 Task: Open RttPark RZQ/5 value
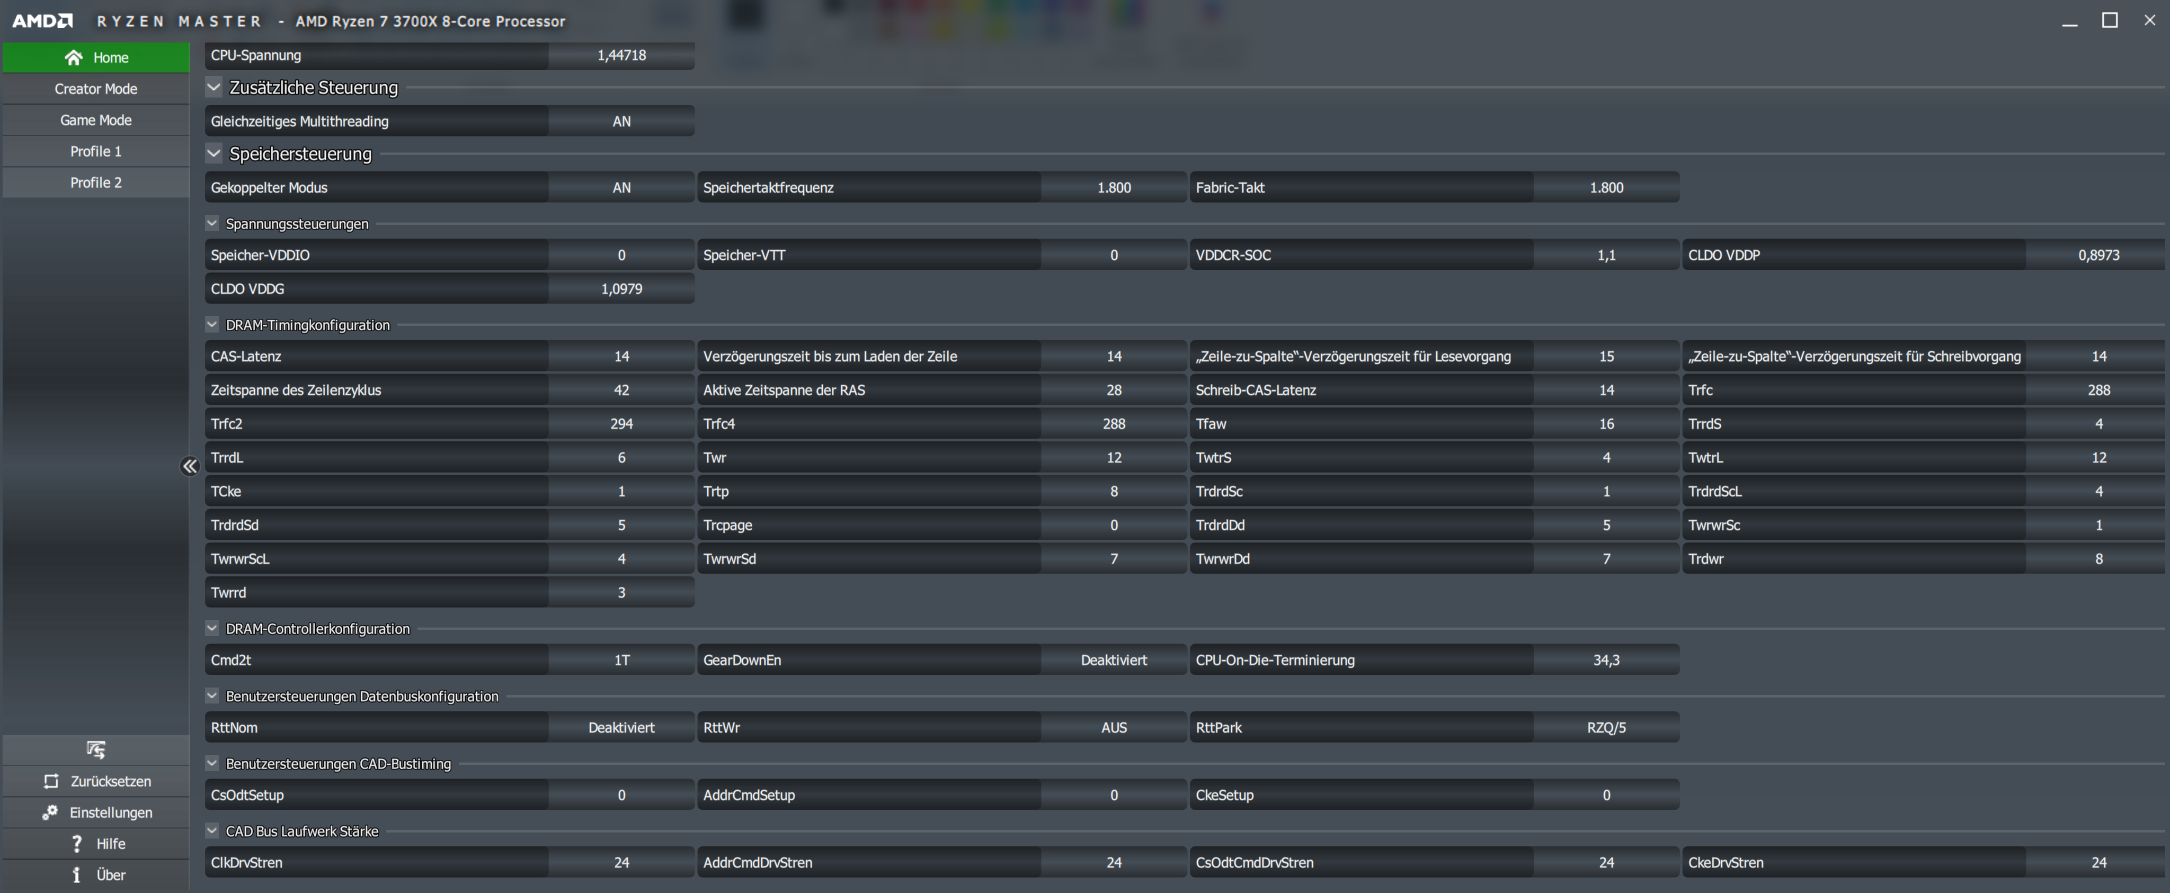[1606, 727]
